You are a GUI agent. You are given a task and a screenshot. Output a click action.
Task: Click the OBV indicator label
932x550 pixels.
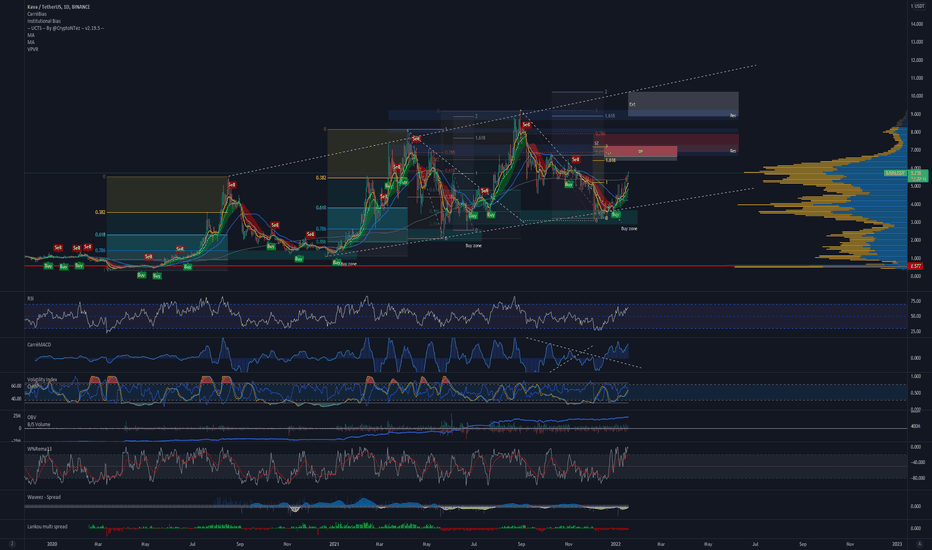pos(32,417)
